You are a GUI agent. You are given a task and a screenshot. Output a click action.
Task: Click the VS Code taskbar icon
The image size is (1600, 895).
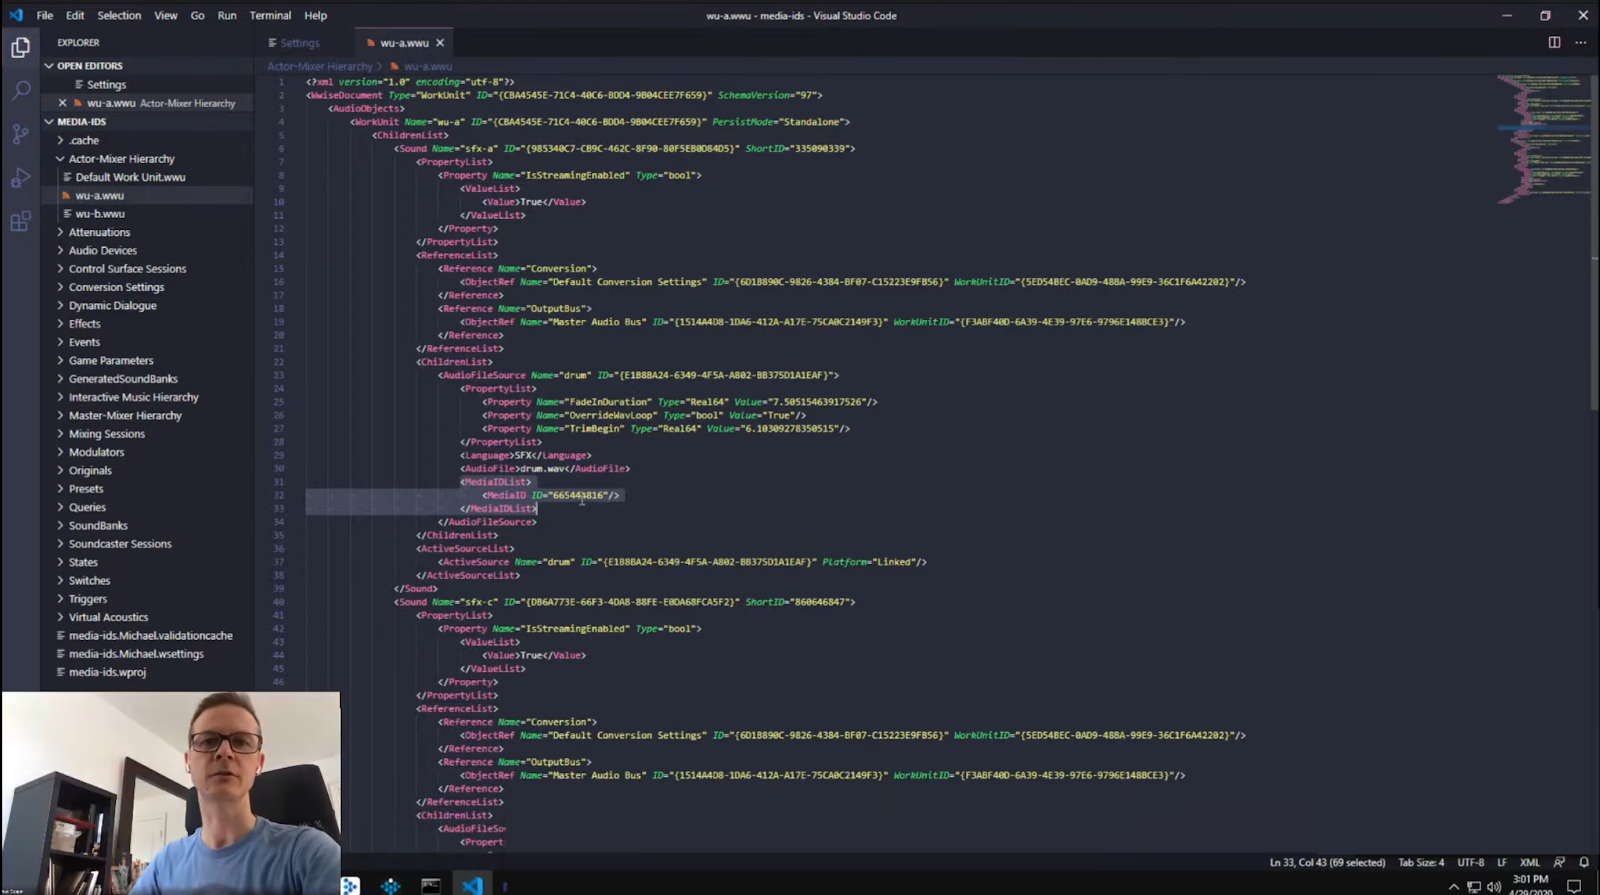[x=472, y=885]
